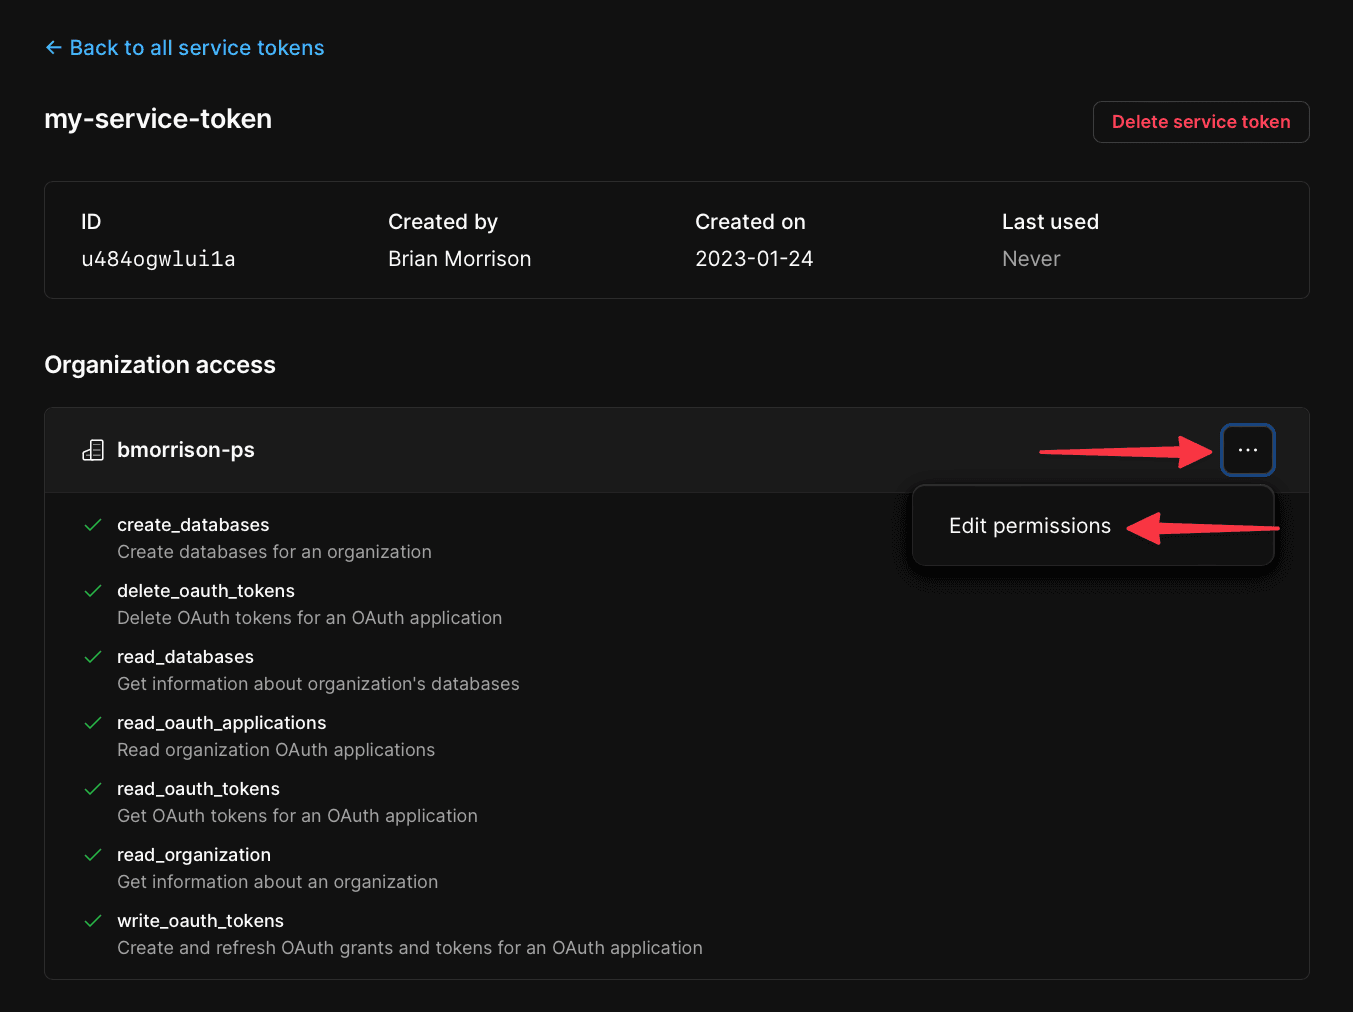Select the read_oauth_applications permission name
1353x1012 pixels.
click(x=222, y=723)
